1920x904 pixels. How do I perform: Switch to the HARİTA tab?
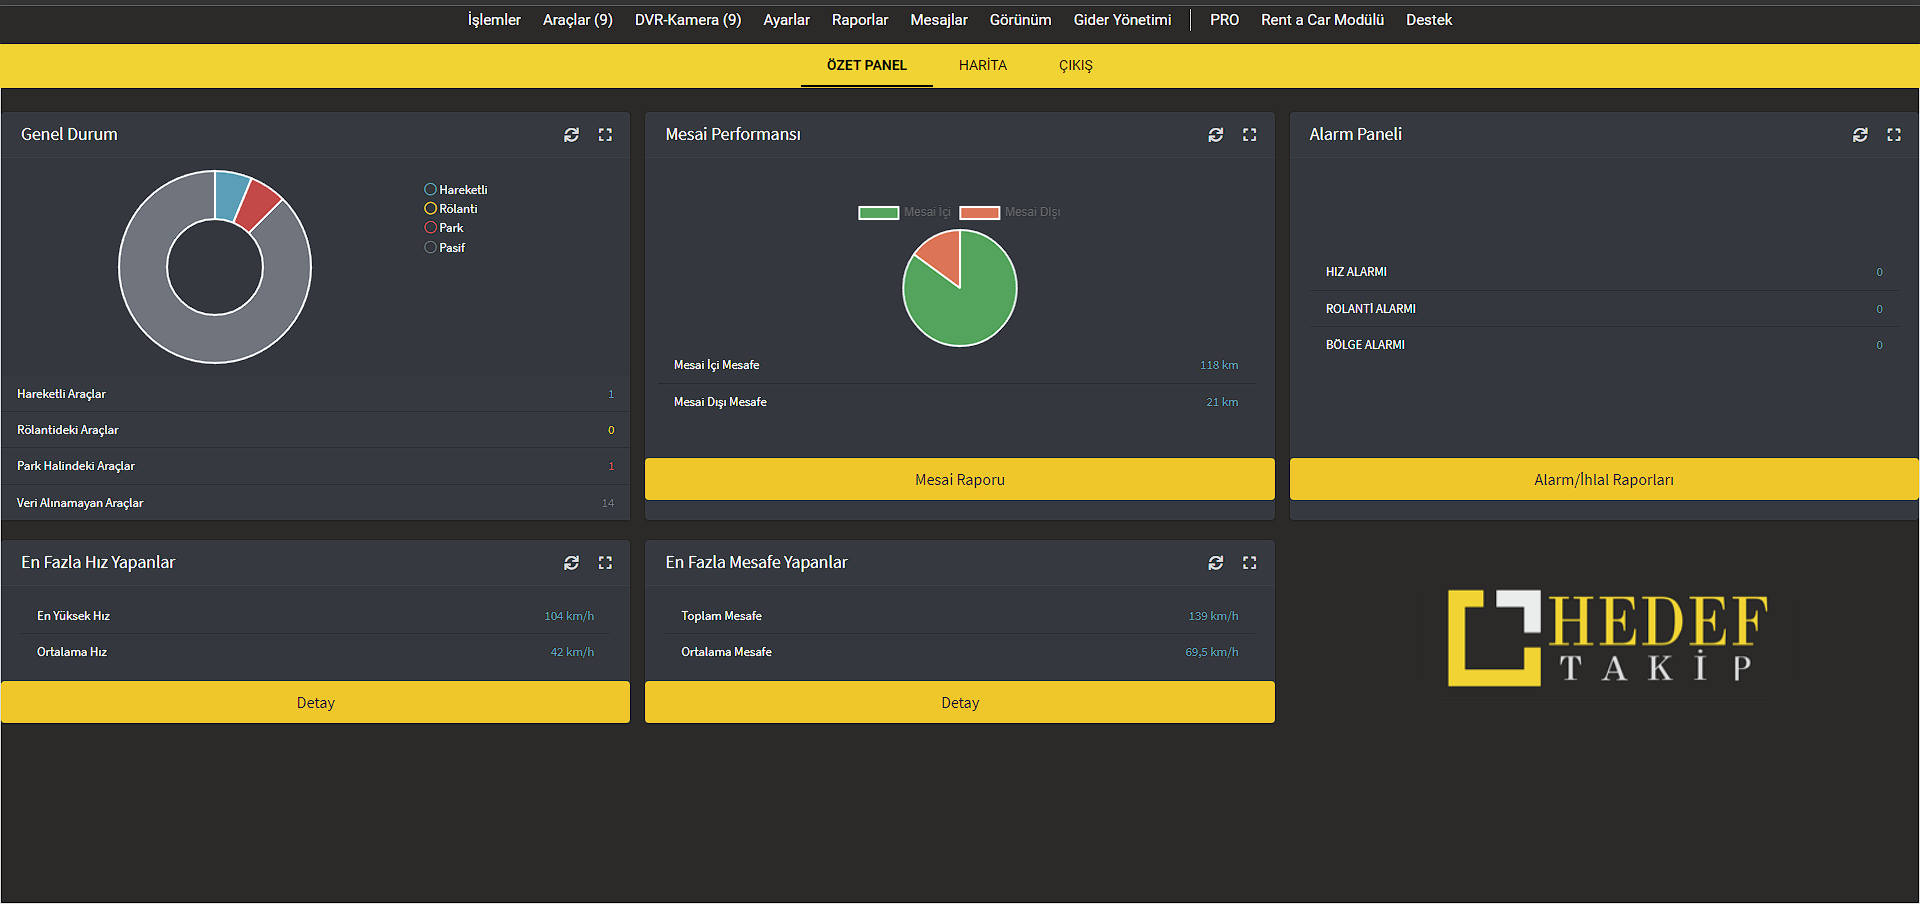pyautogui.click(x=983, y=65)
